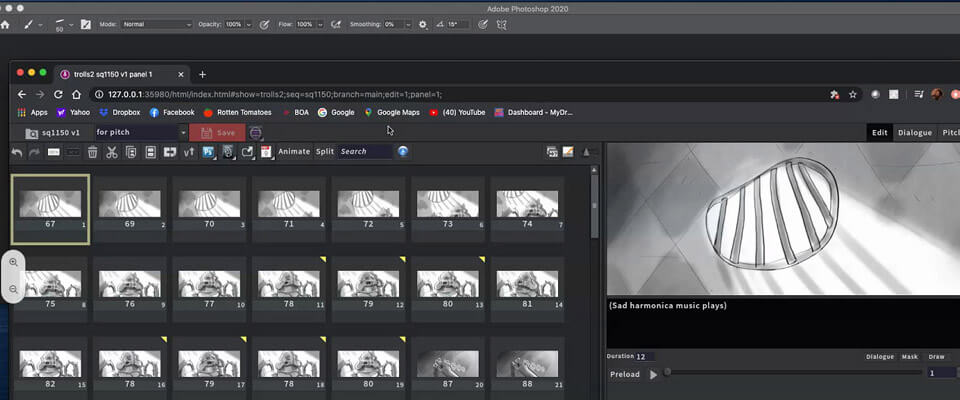Image resolution: width=960 pixels, height=400 pixels.
Task: Click the Duration value field
Action: coord(645,357)
